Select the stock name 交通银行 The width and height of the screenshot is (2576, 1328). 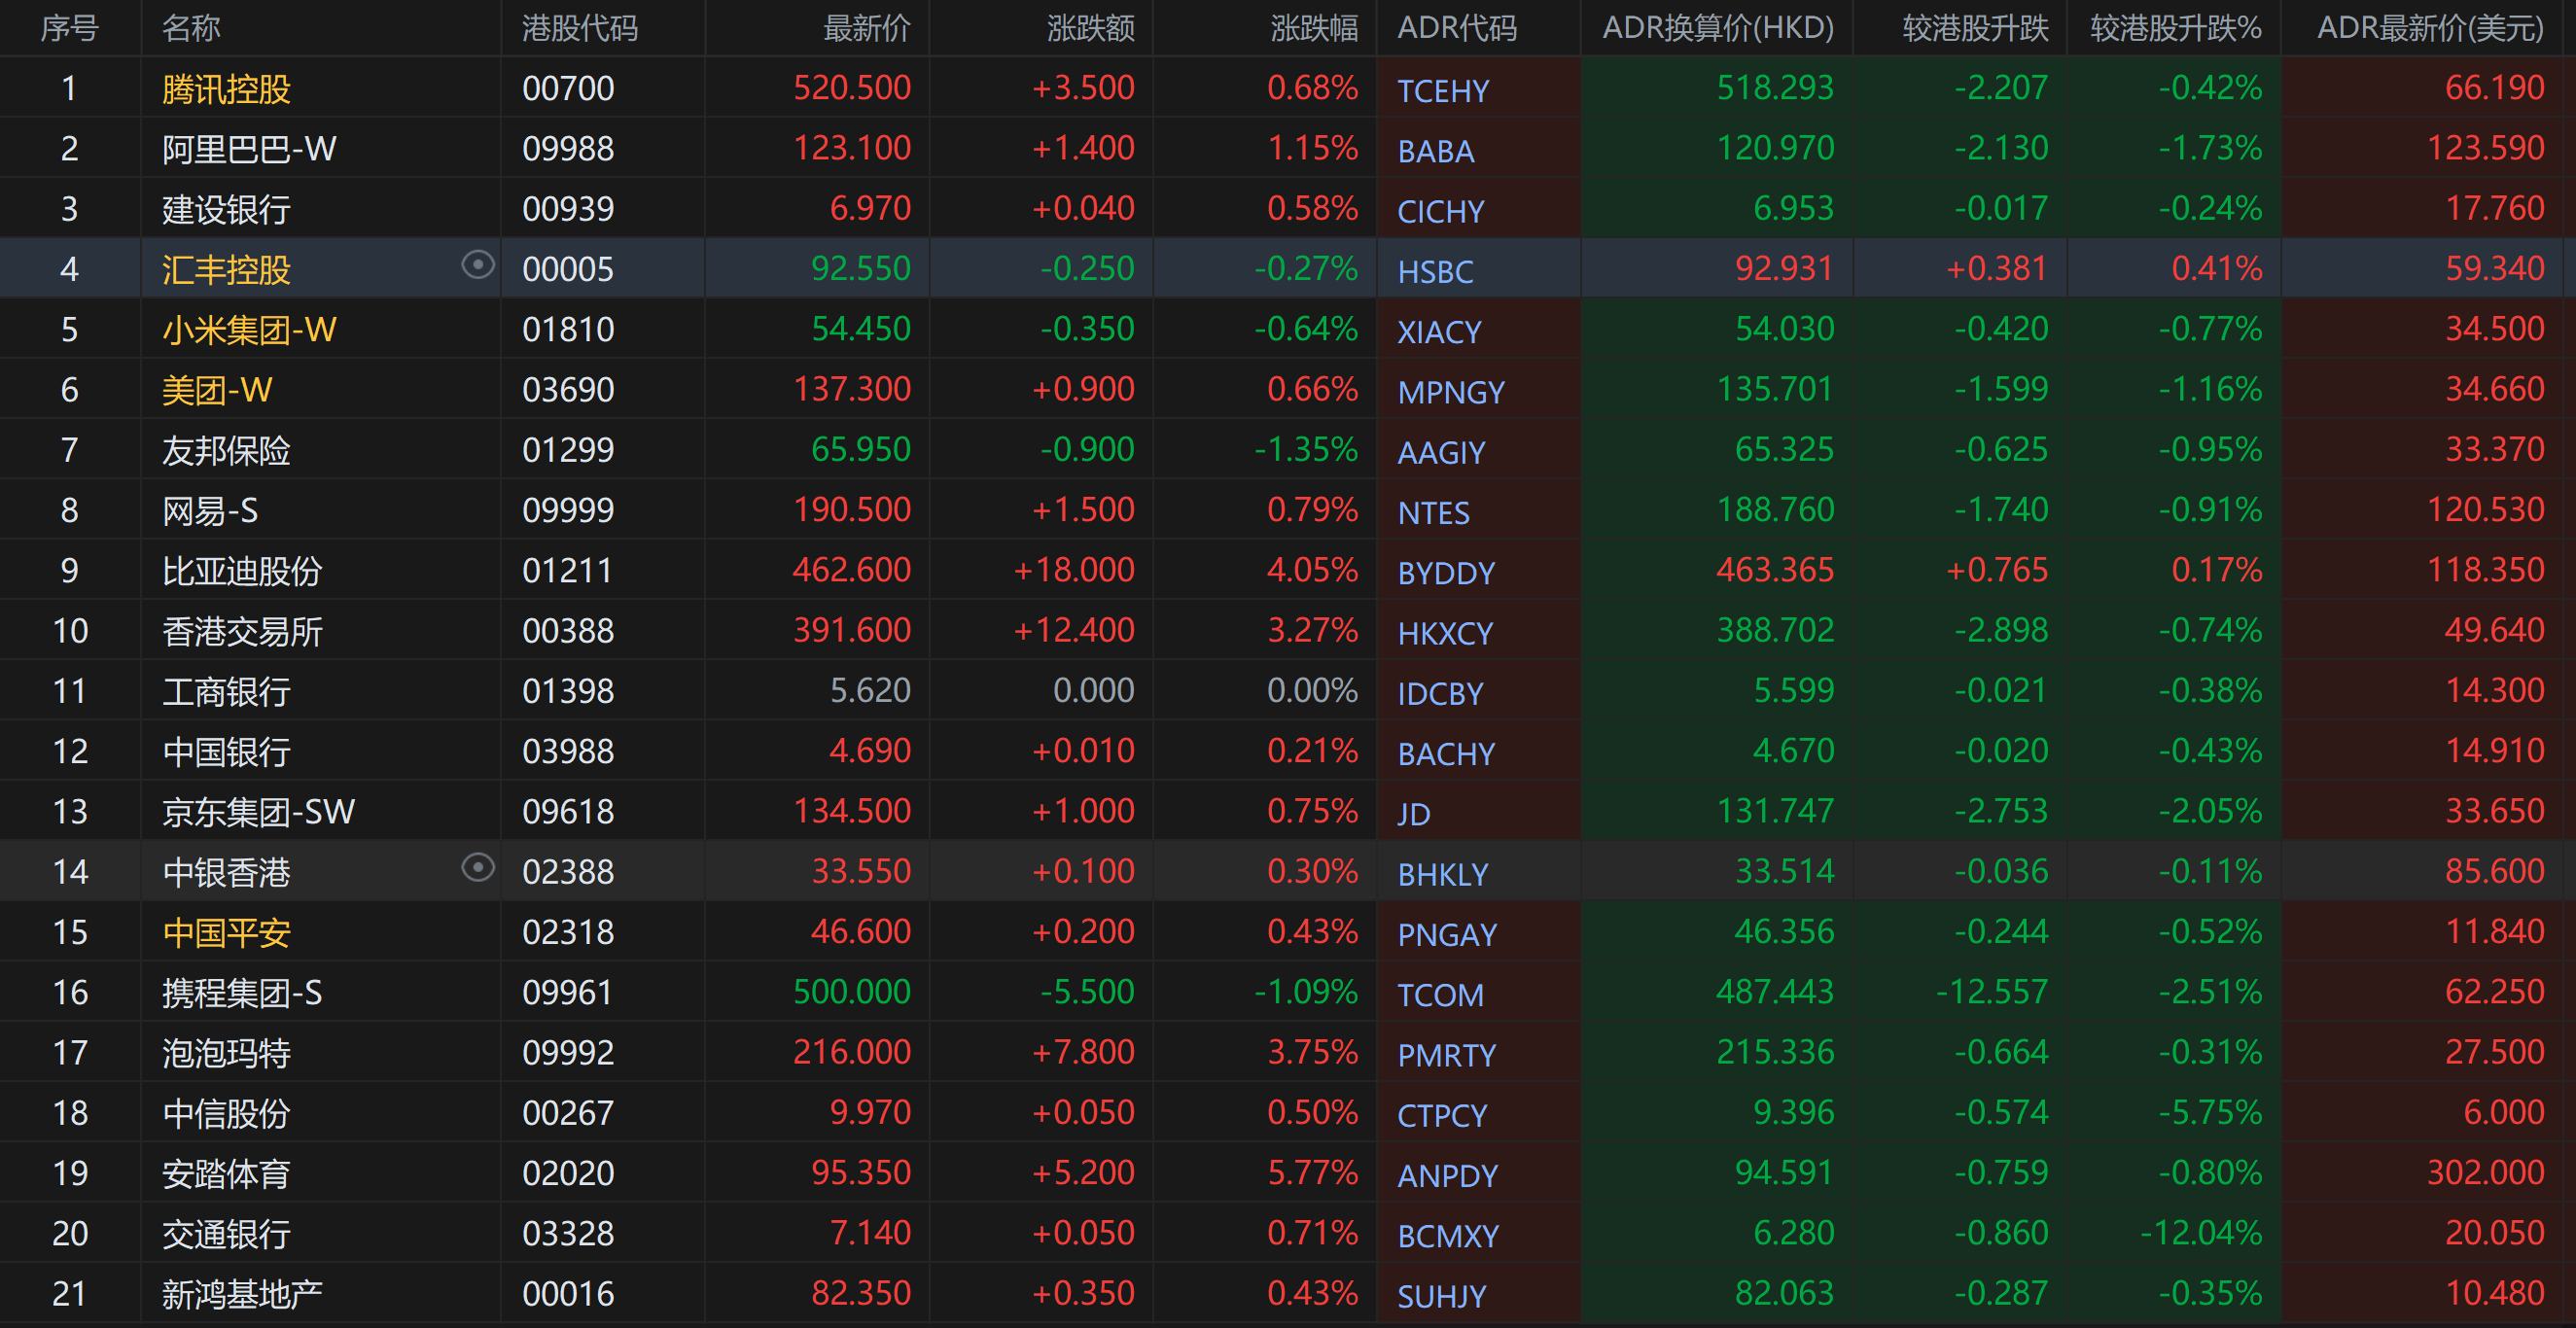[226, 1234]
